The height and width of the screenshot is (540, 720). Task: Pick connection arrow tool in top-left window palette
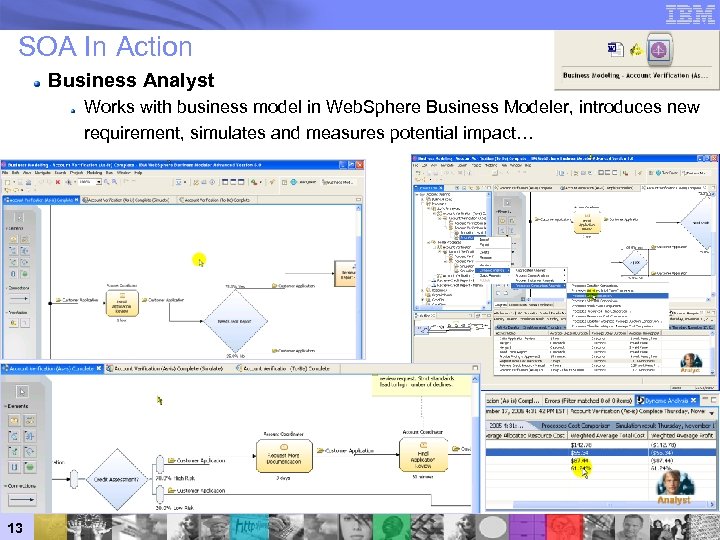click(x=19, y=299)
